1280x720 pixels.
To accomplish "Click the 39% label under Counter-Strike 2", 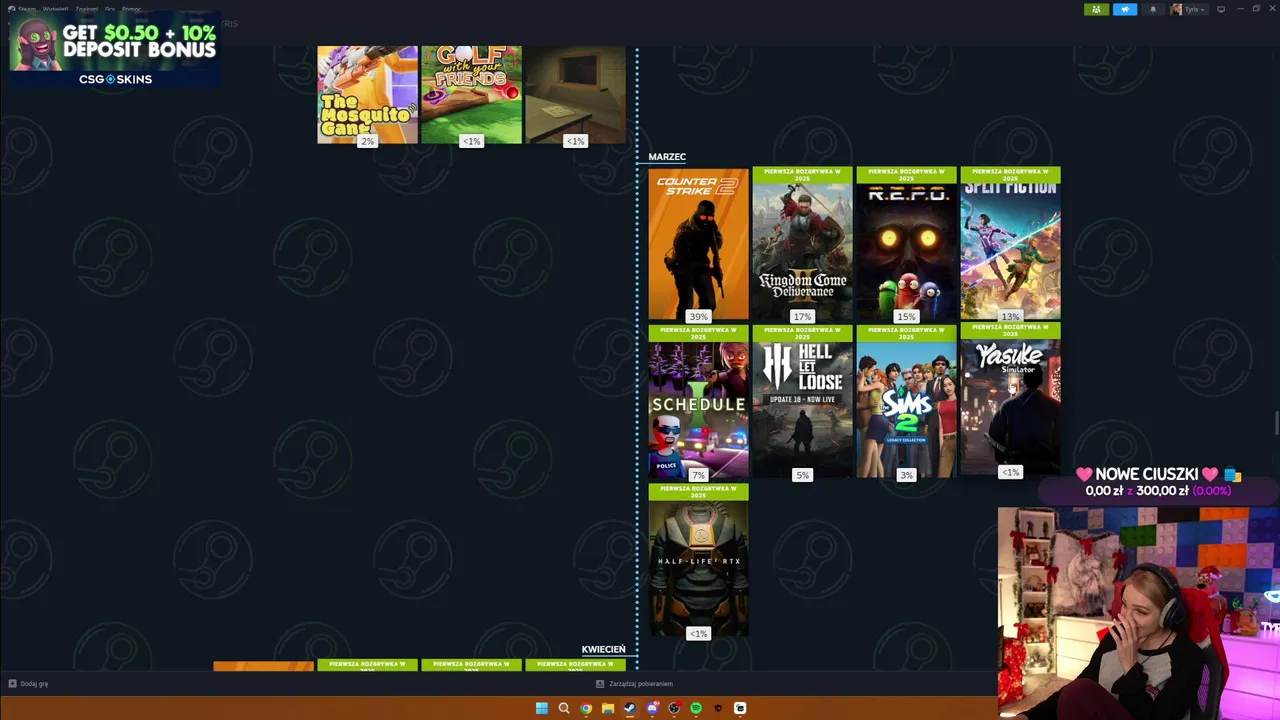I will [x=698, y=317].
